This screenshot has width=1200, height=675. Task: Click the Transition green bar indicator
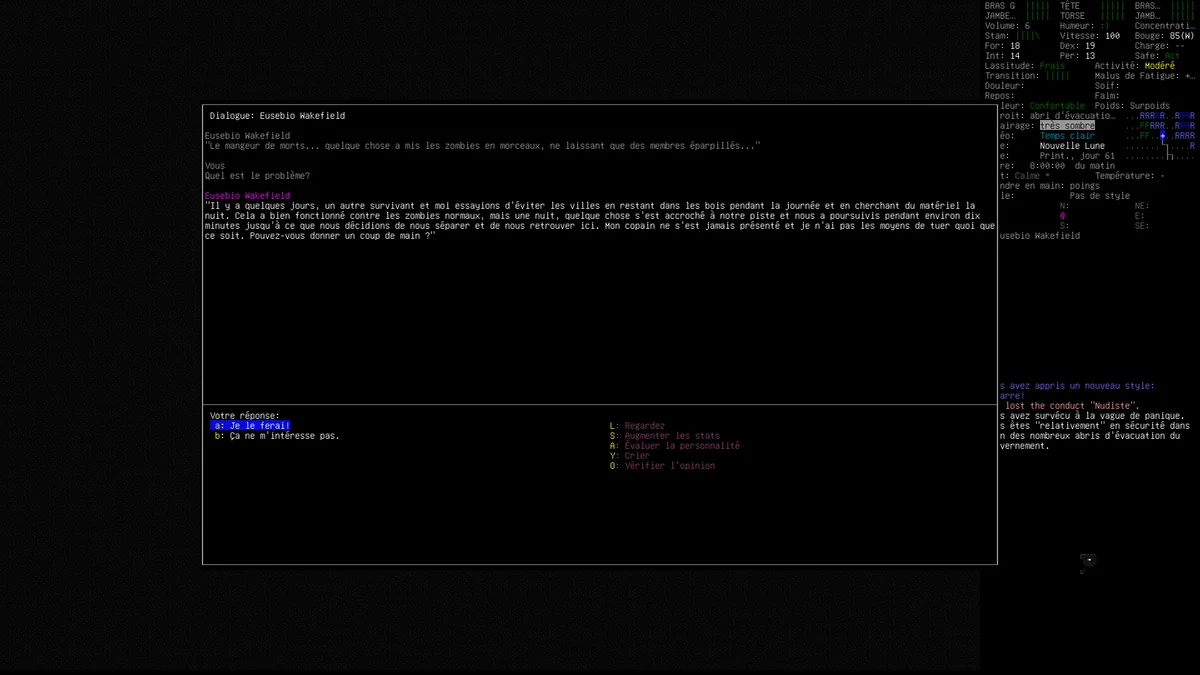click(1057, 76)
